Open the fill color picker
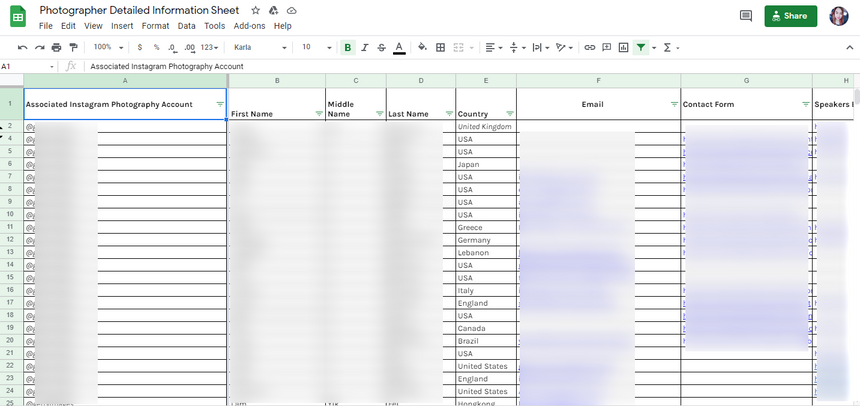Image resolution: width=860 pixels, height=406 pixels. point(422,47)
